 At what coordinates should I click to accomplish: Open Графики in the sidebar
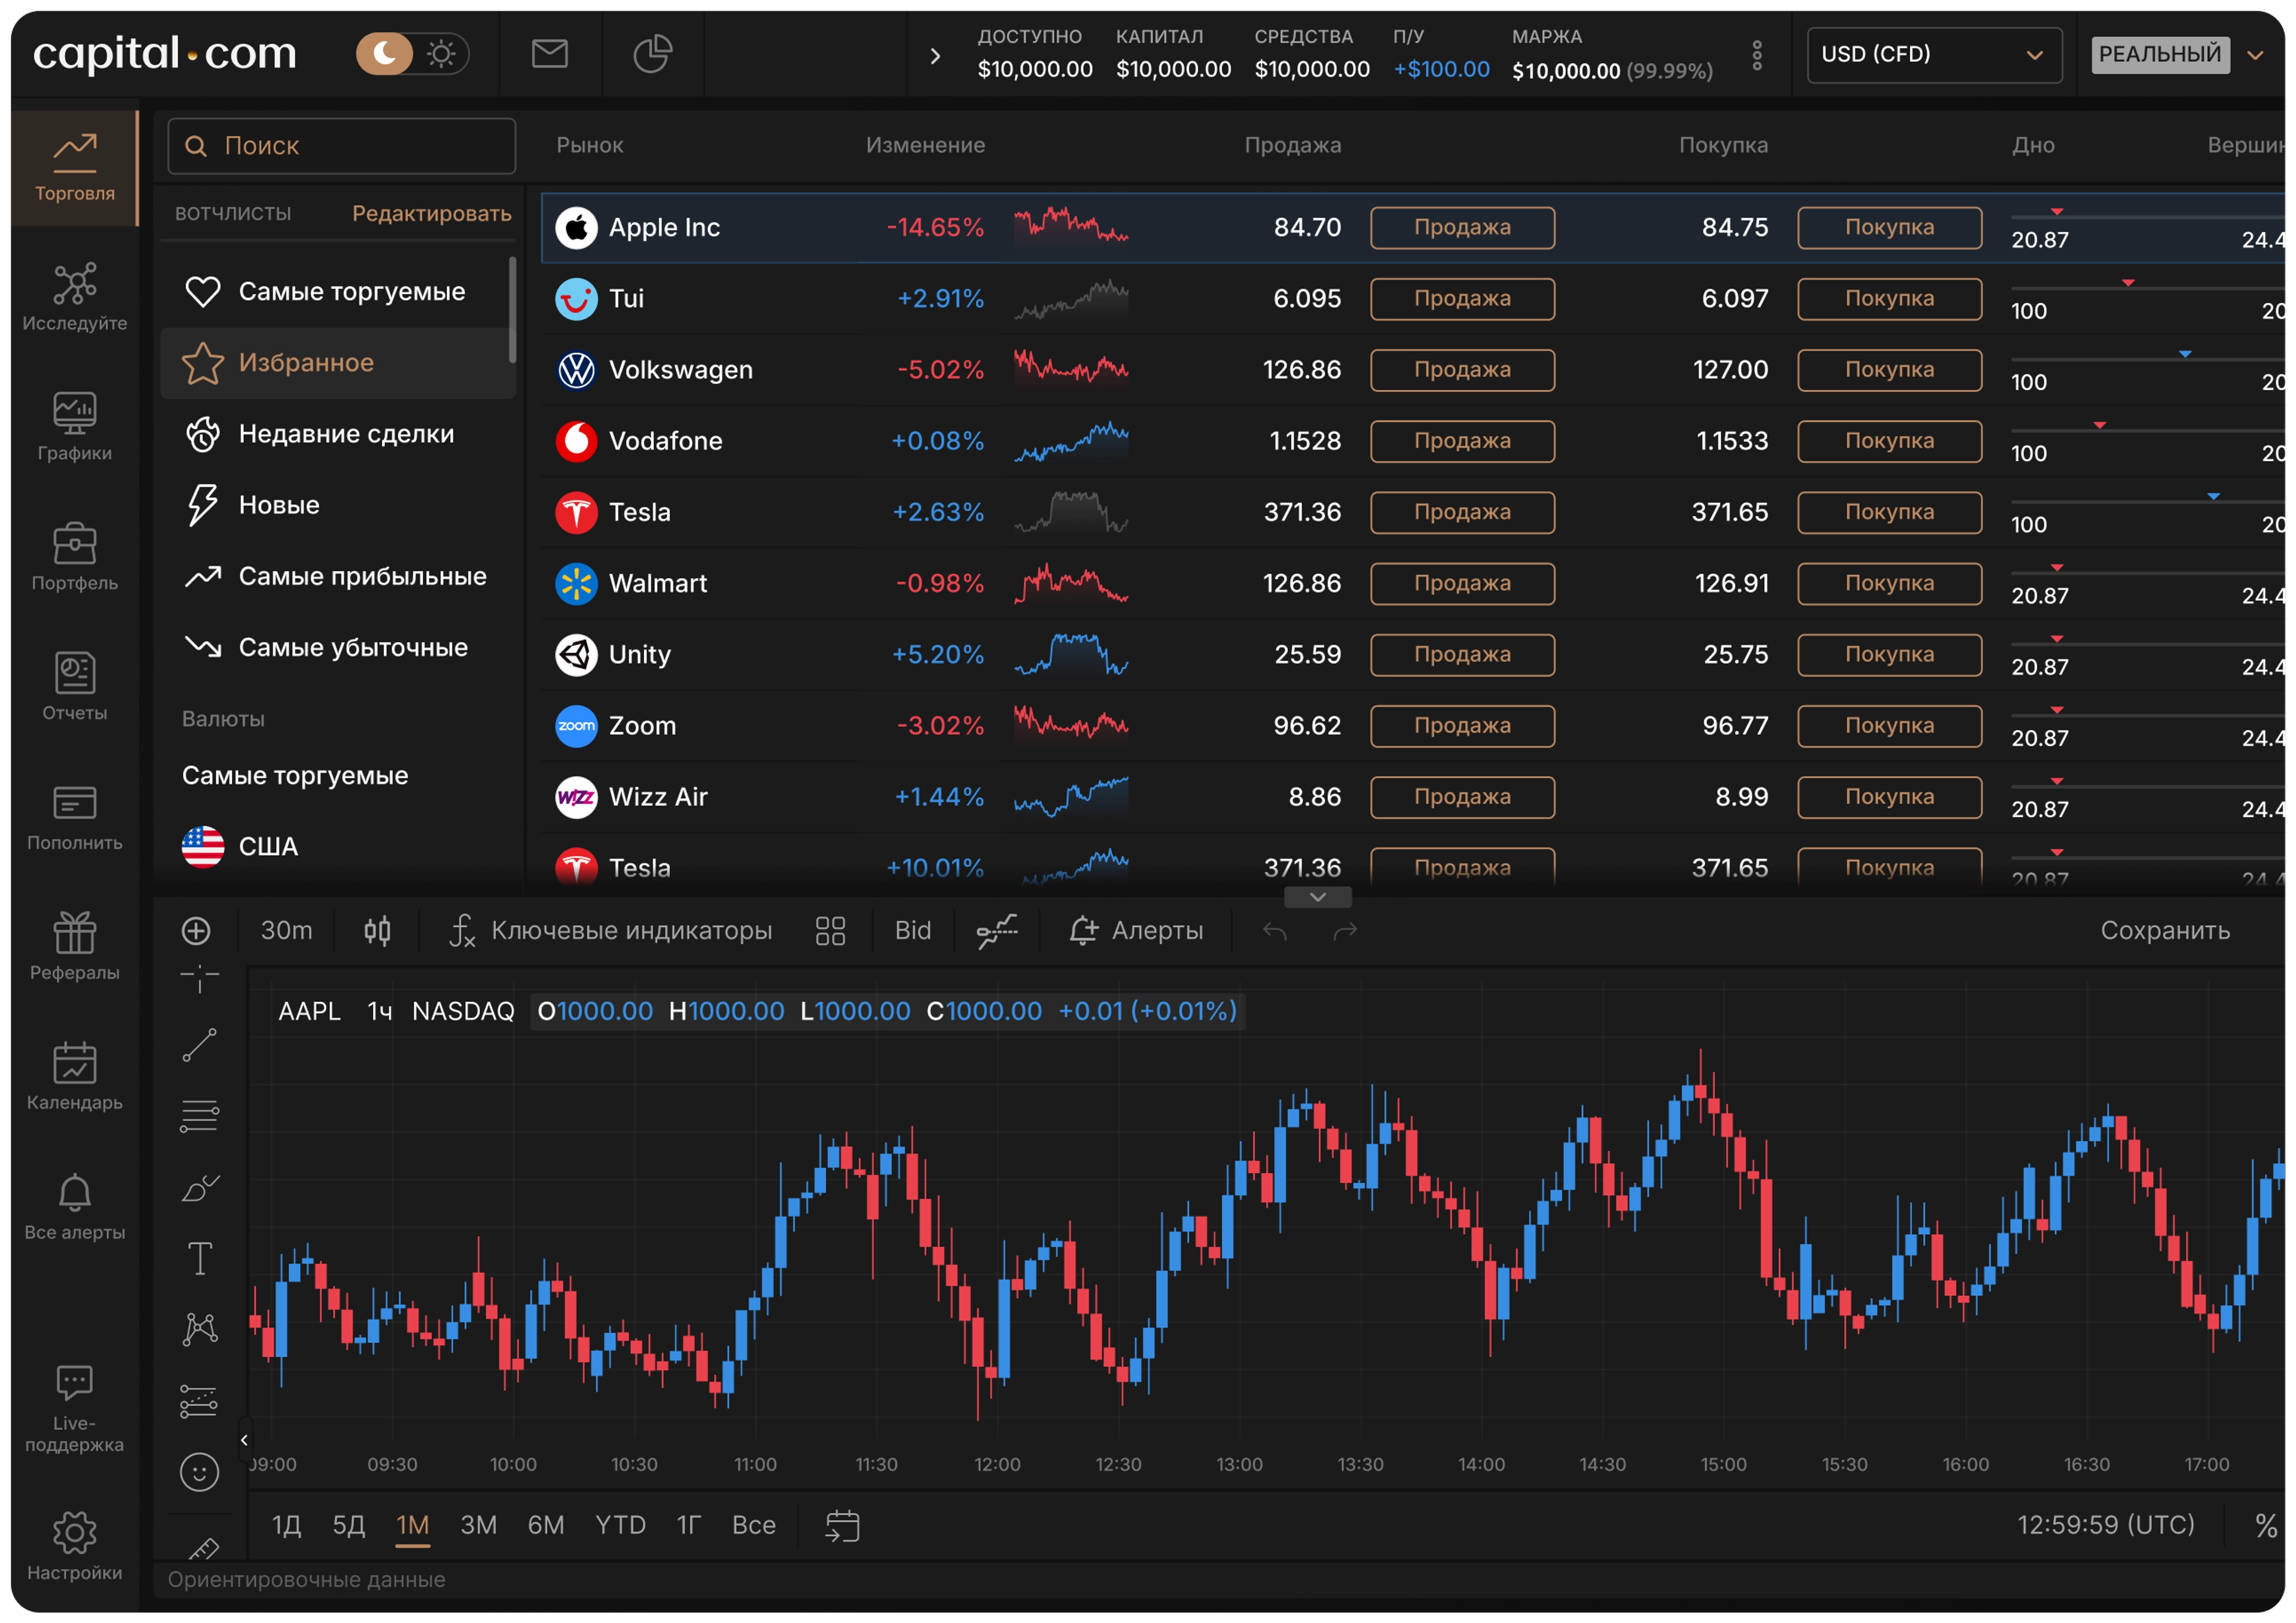75,427
